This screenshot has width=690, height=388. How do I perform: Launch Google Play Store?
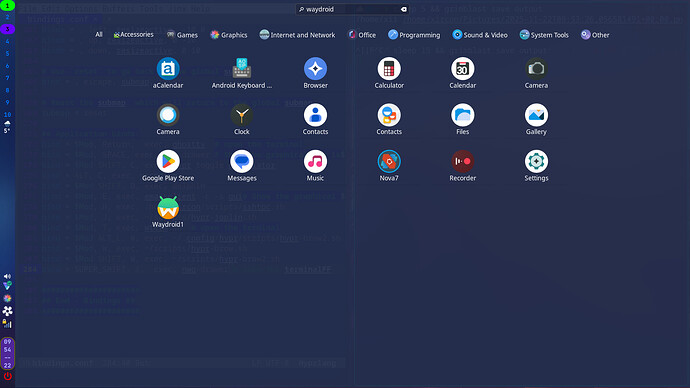point(168,166)
